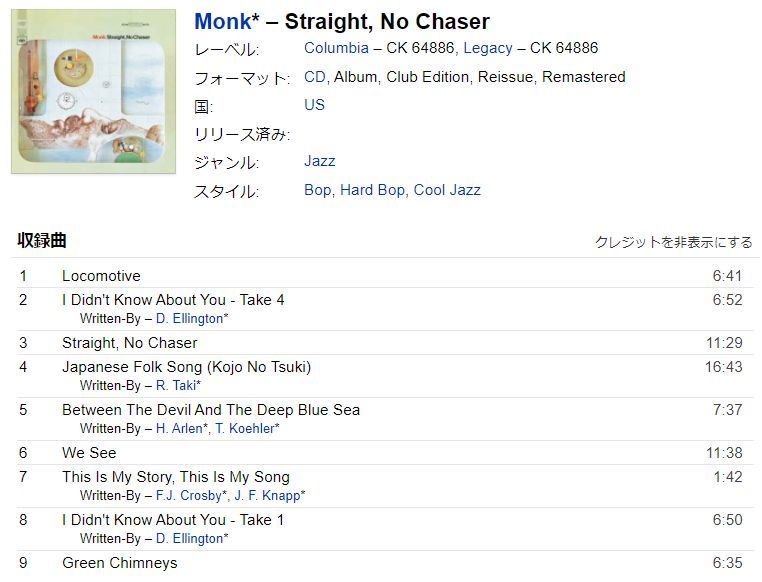Open the Columbia label link
The image size is (762, 582).
(x=336, y=48)
